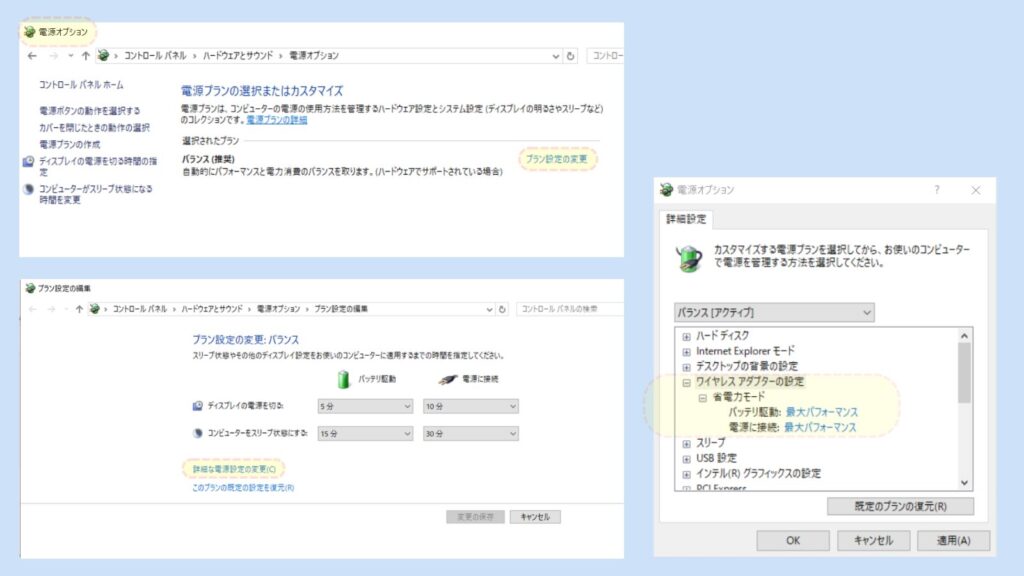Click the power options icon in the title bar
The height and width of the screenshot is (576, 1024).
(x=28, y=30)
